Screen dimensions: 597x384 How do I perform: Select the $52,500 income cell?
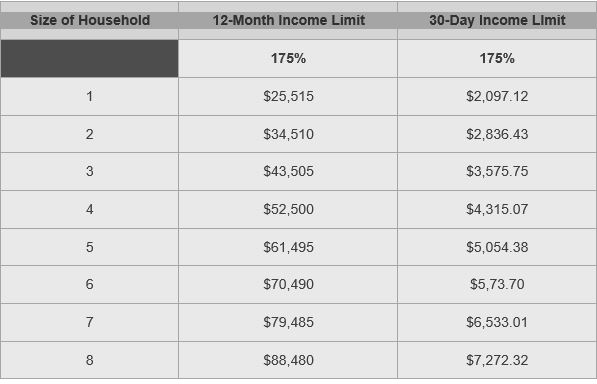(x=288, y=210)
